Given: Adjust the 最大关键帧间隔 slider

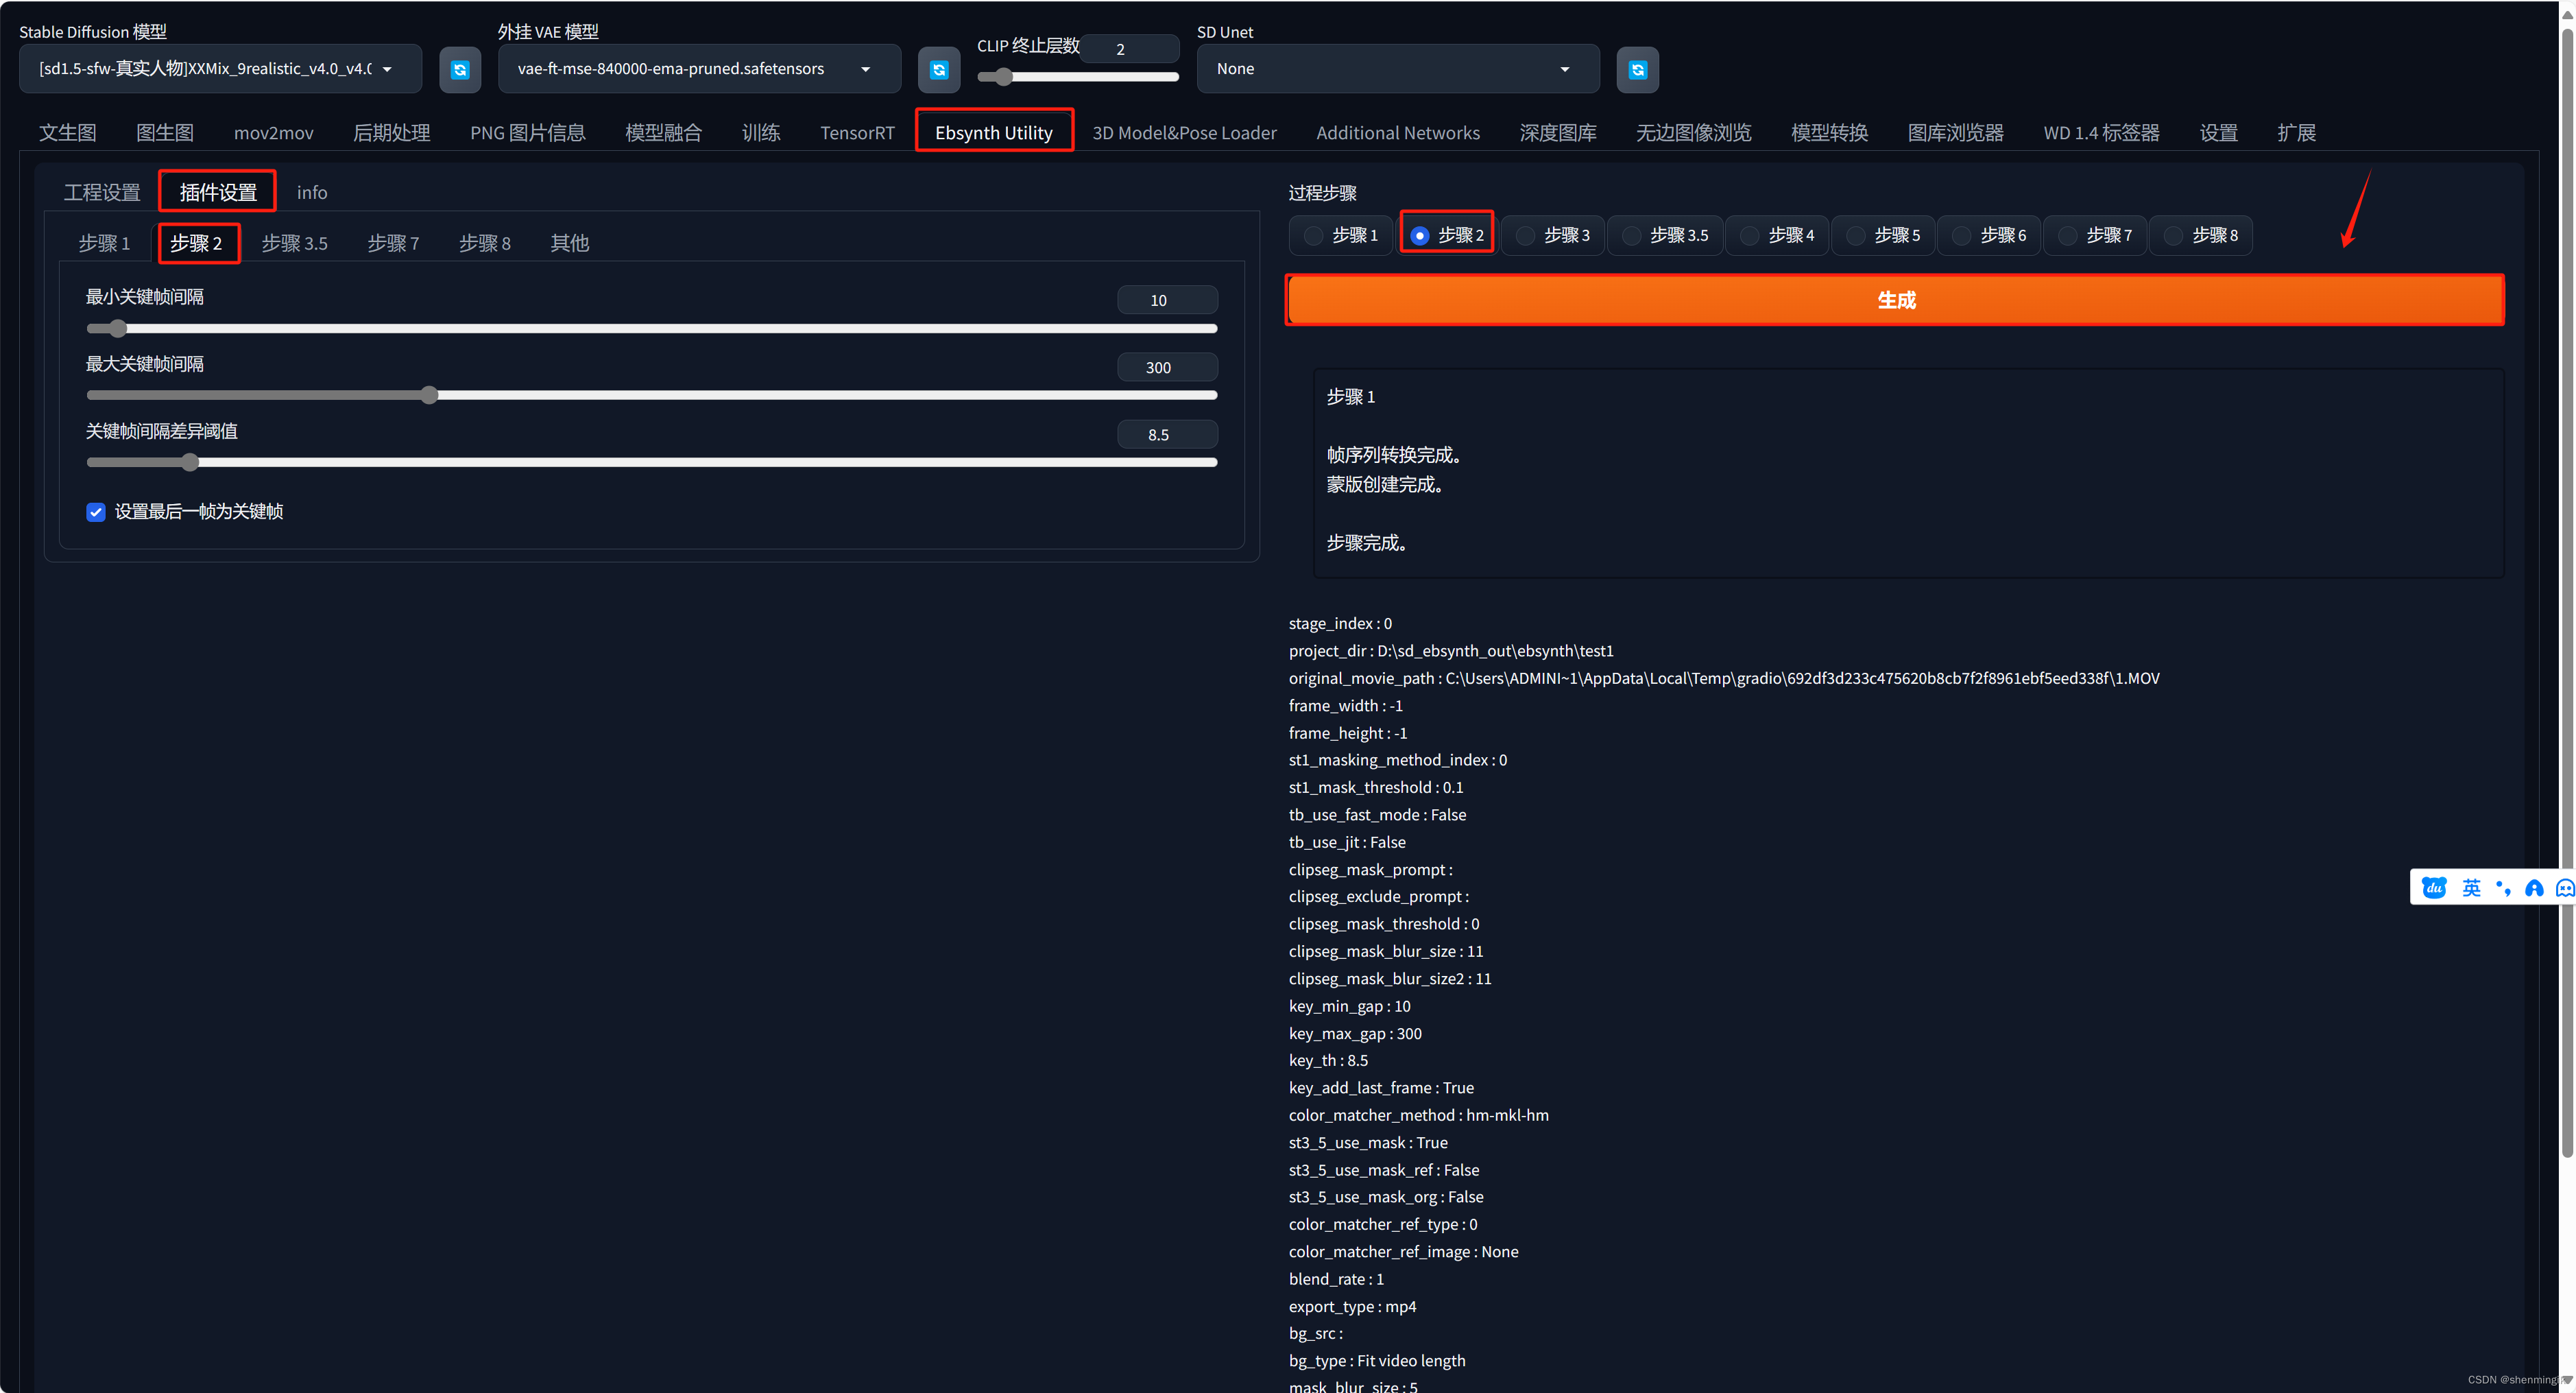Looking at the screenshot, I should point(652,396).
